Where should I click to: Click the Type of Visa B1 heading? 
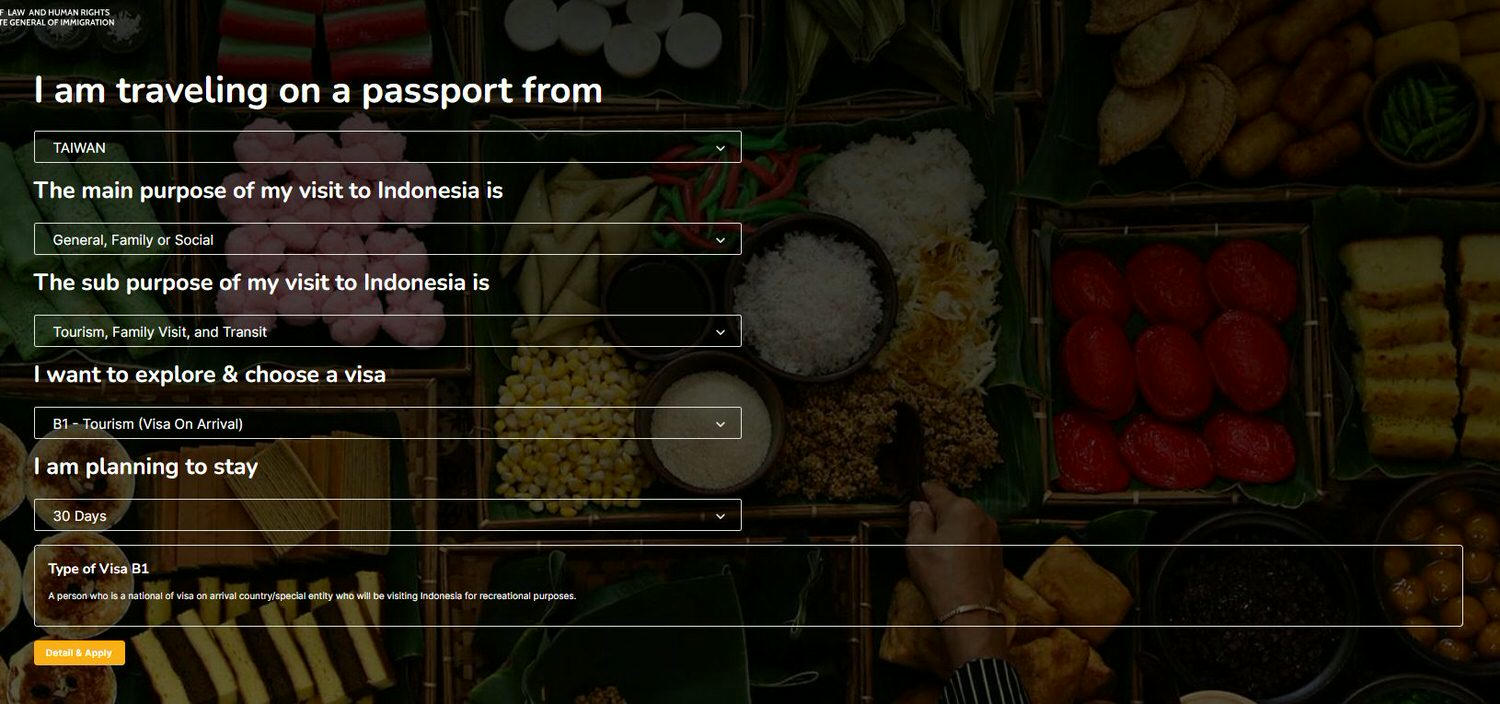click(98, 569)
